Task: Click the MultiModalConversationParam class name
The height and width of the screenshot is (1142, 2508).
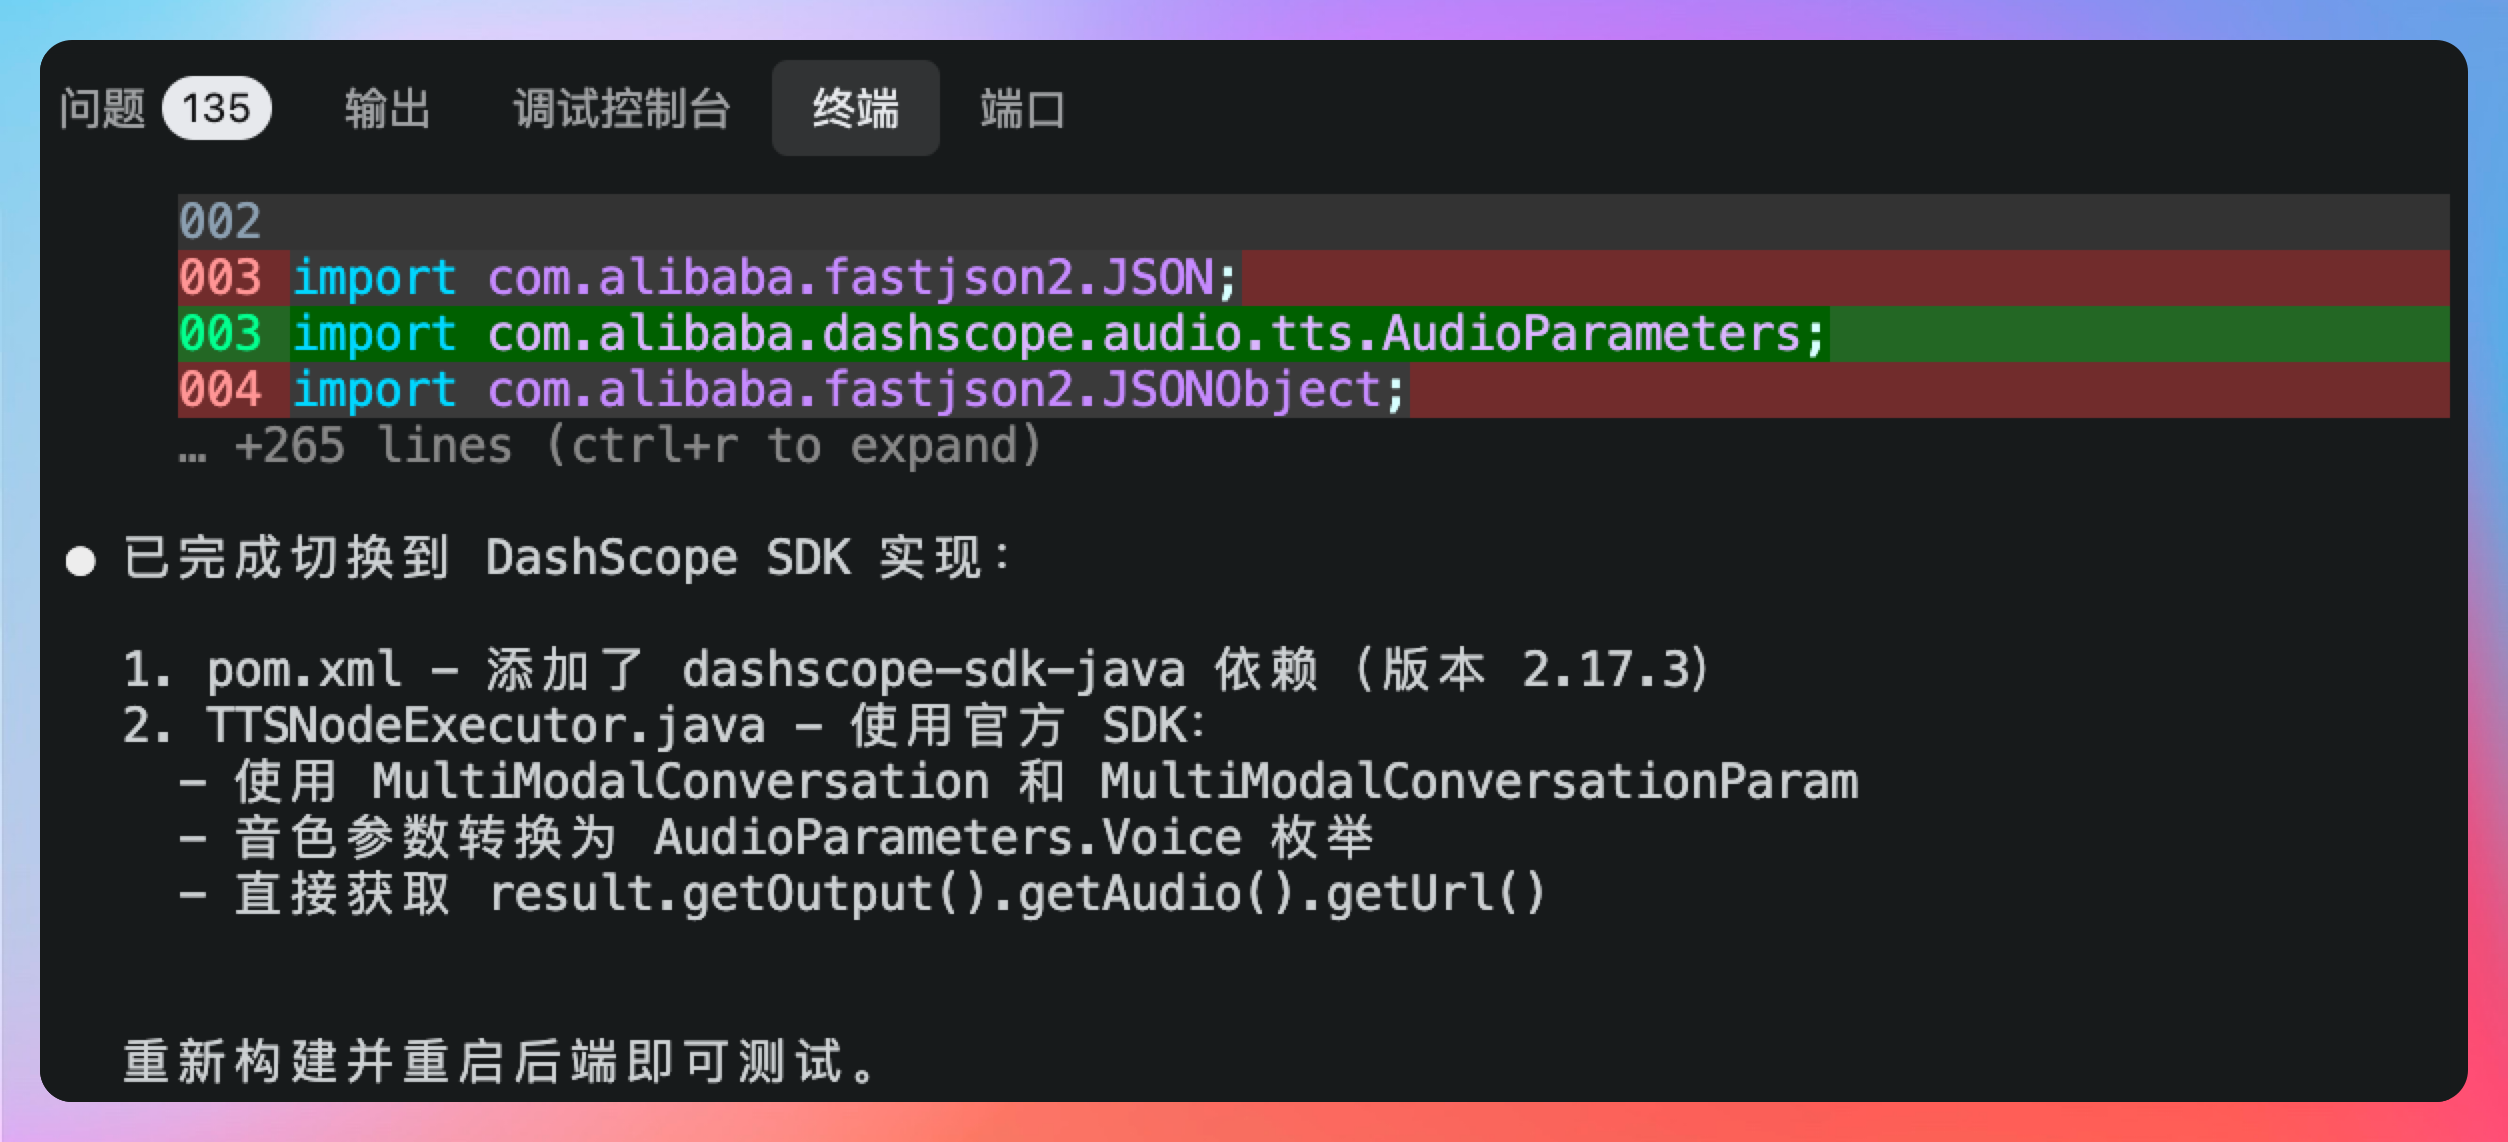Action: (x=1479, y=782)
